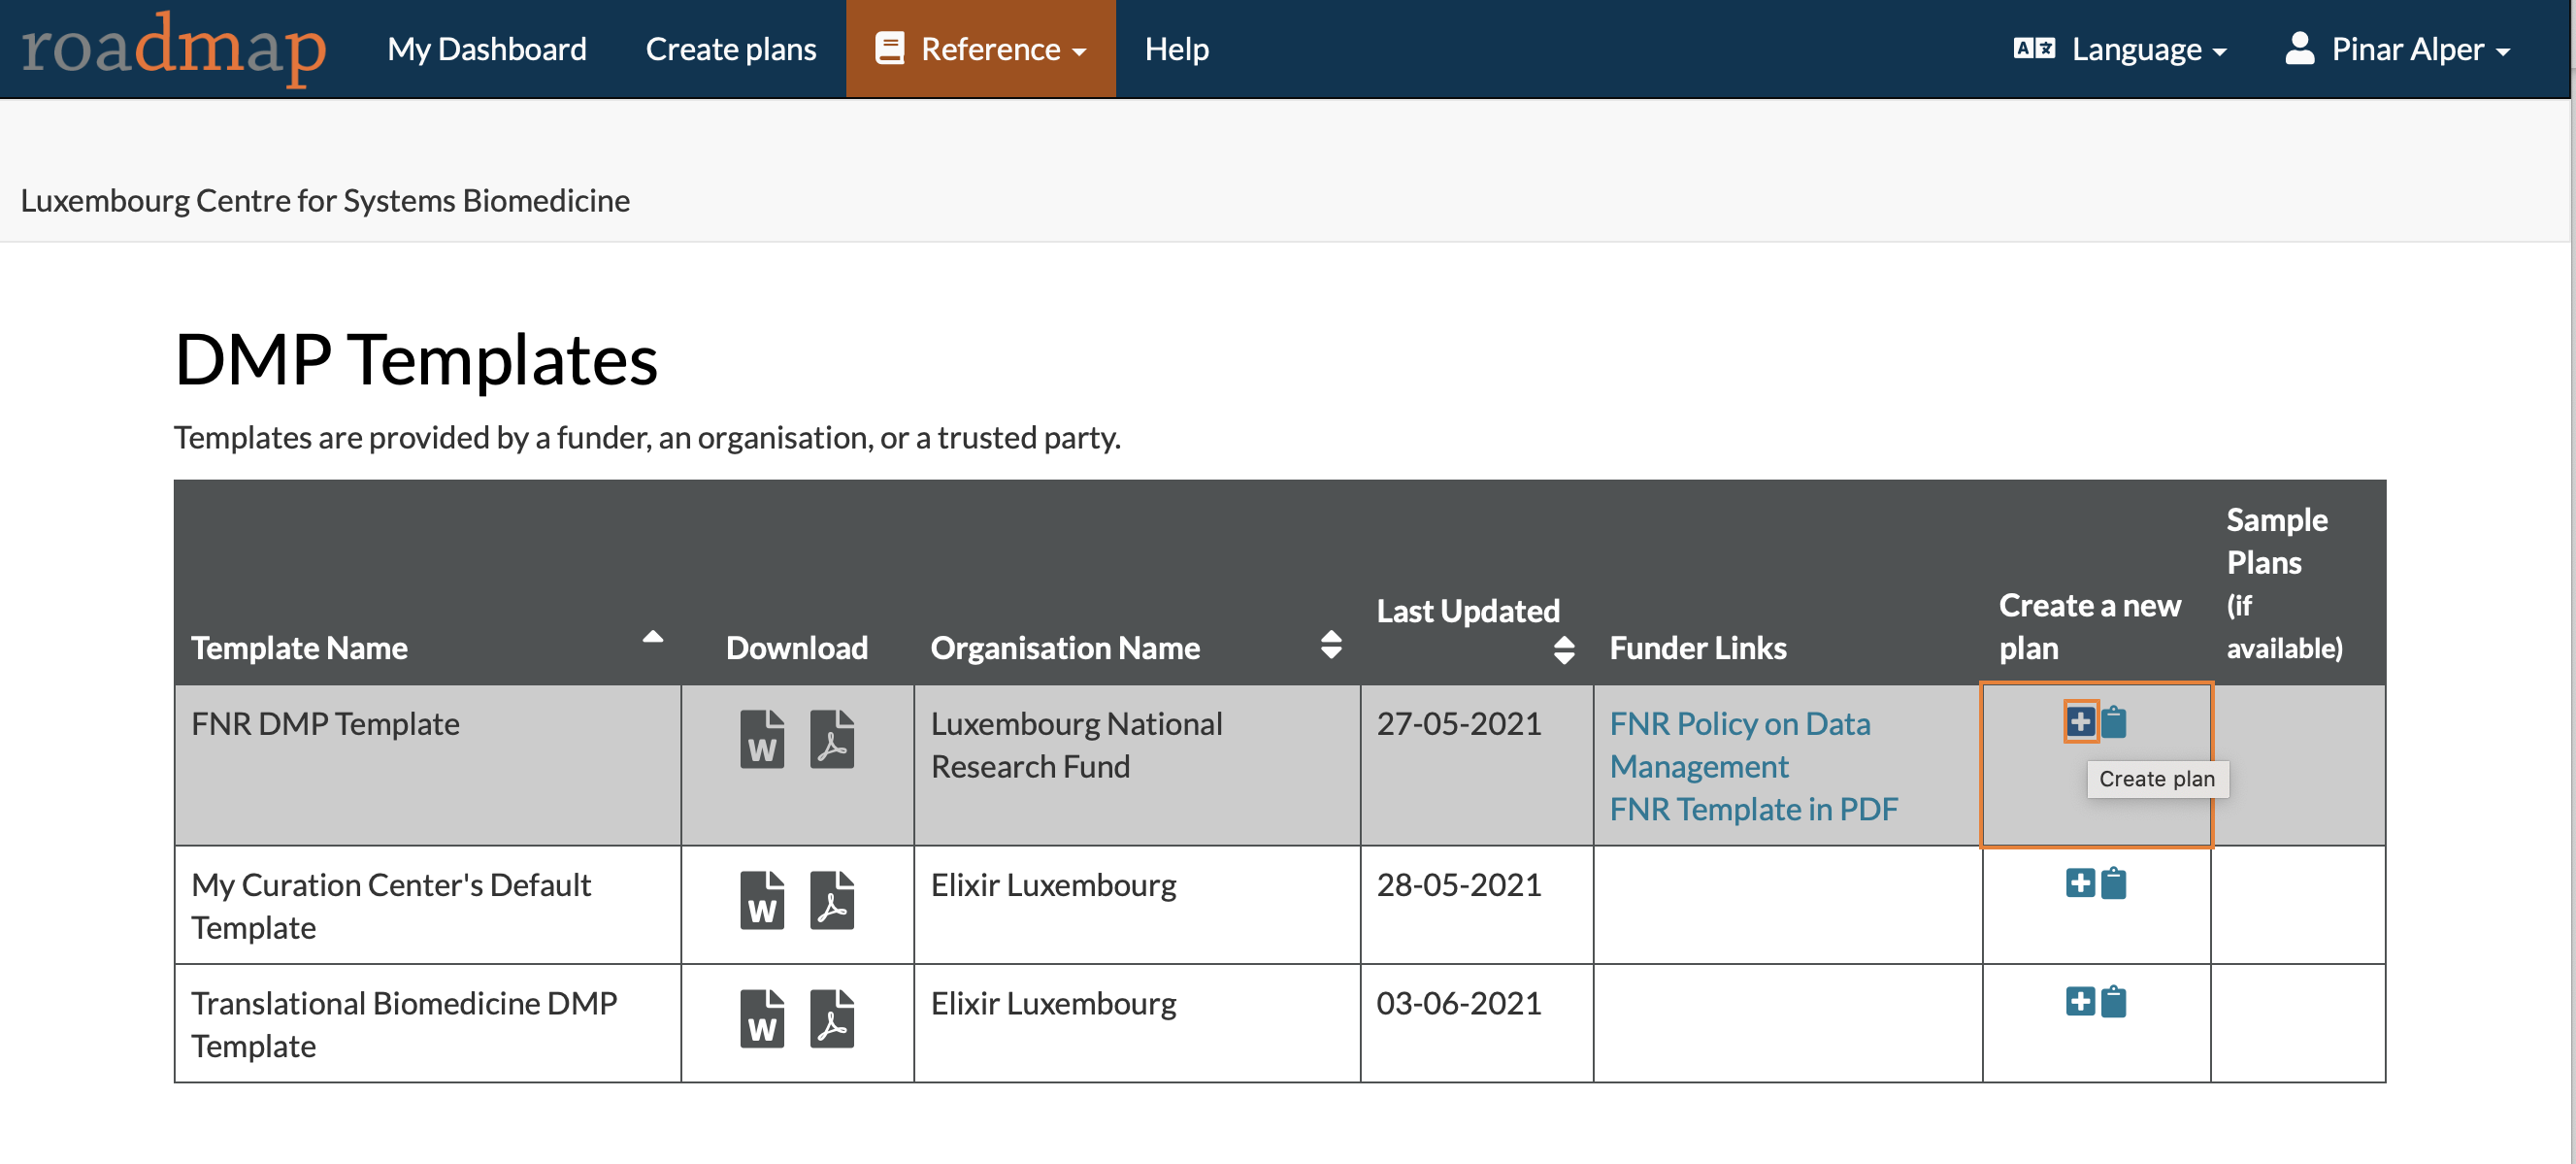Go to My Dashboard
The image size is (2576, 1164).
[x=487, y=49]
